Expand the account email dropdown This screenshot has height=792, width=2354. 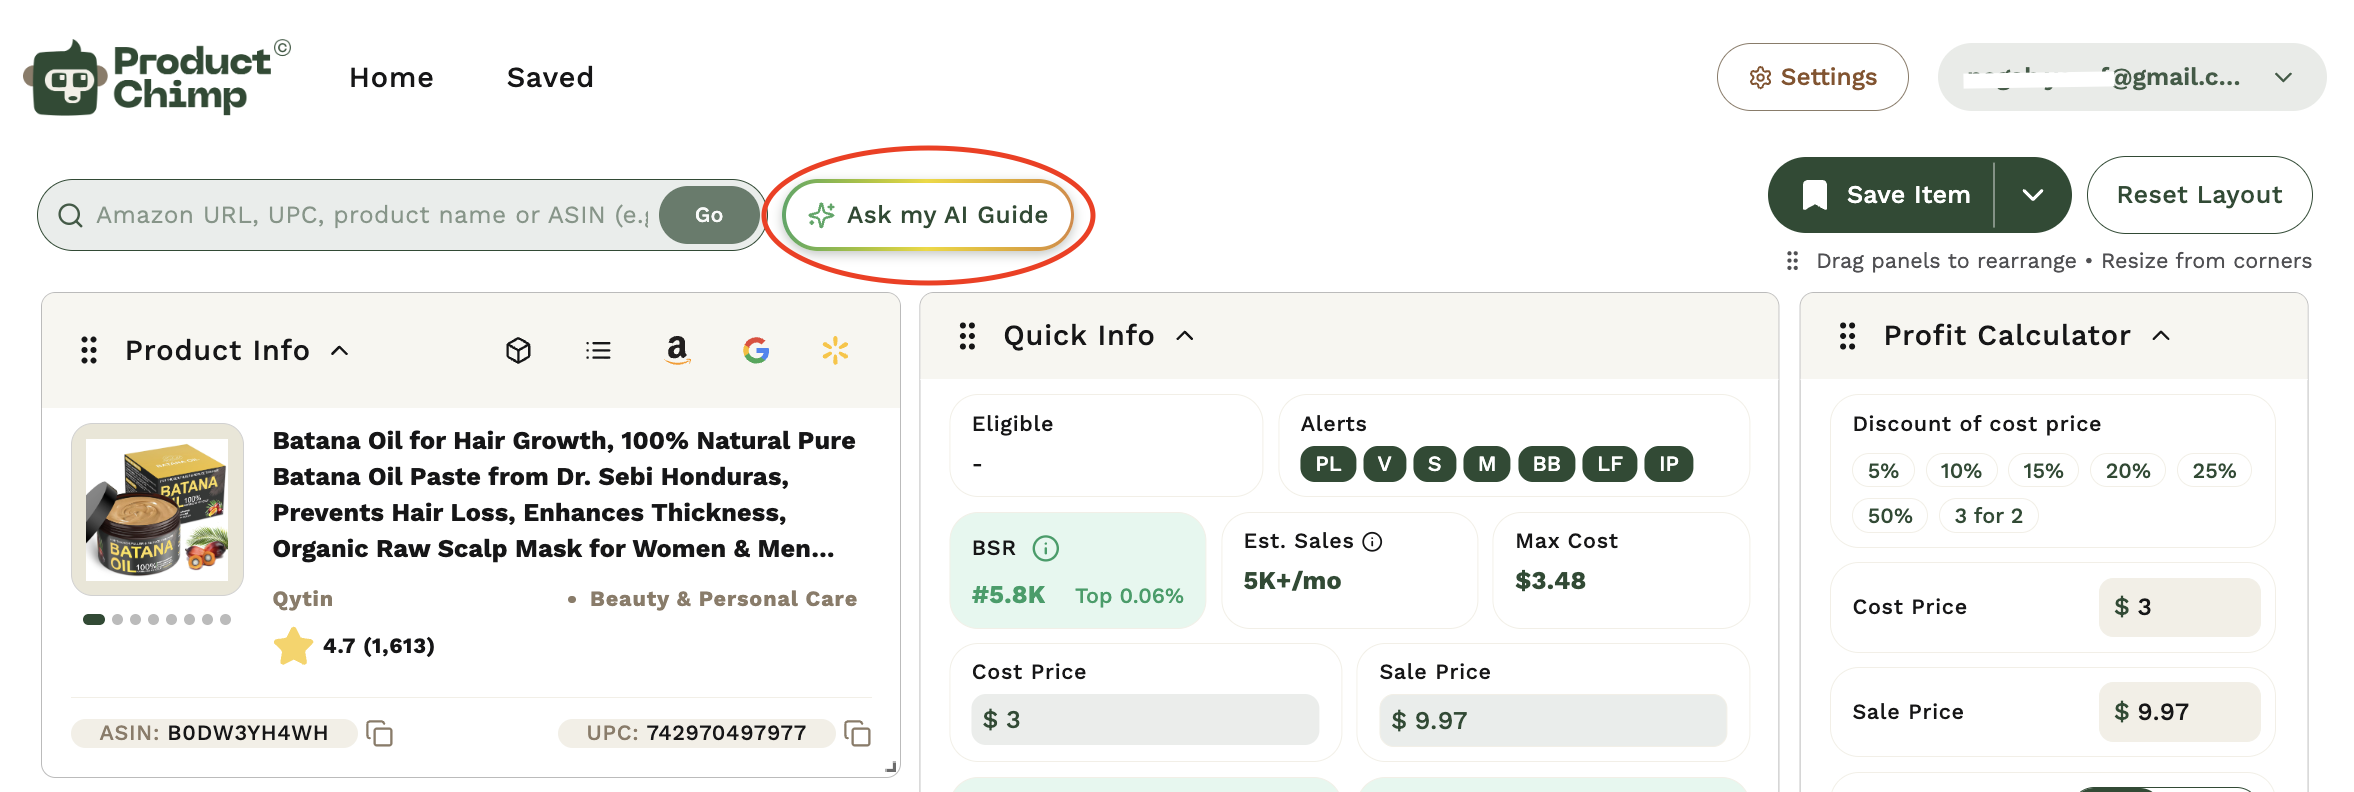point(2283,77)
